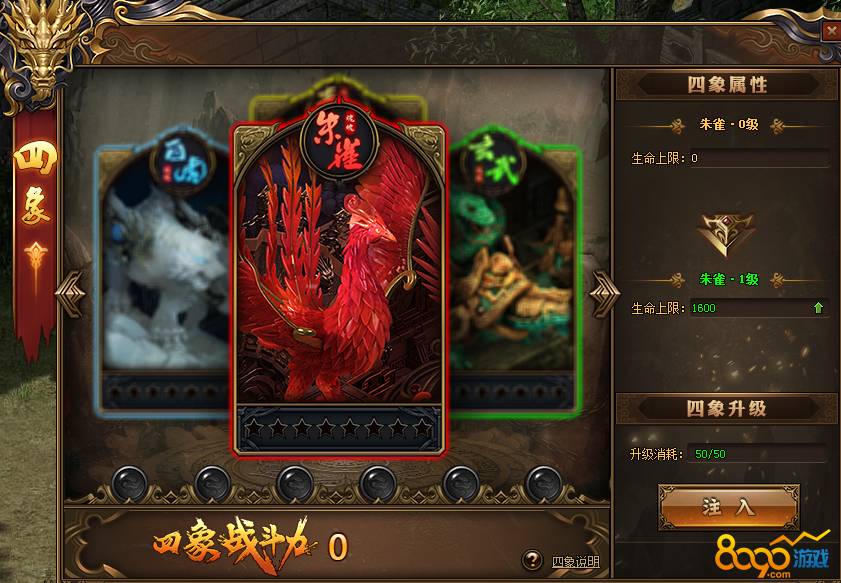Click the question mark help icon
This screenshot has width=841, height=583.
[532, 560]
